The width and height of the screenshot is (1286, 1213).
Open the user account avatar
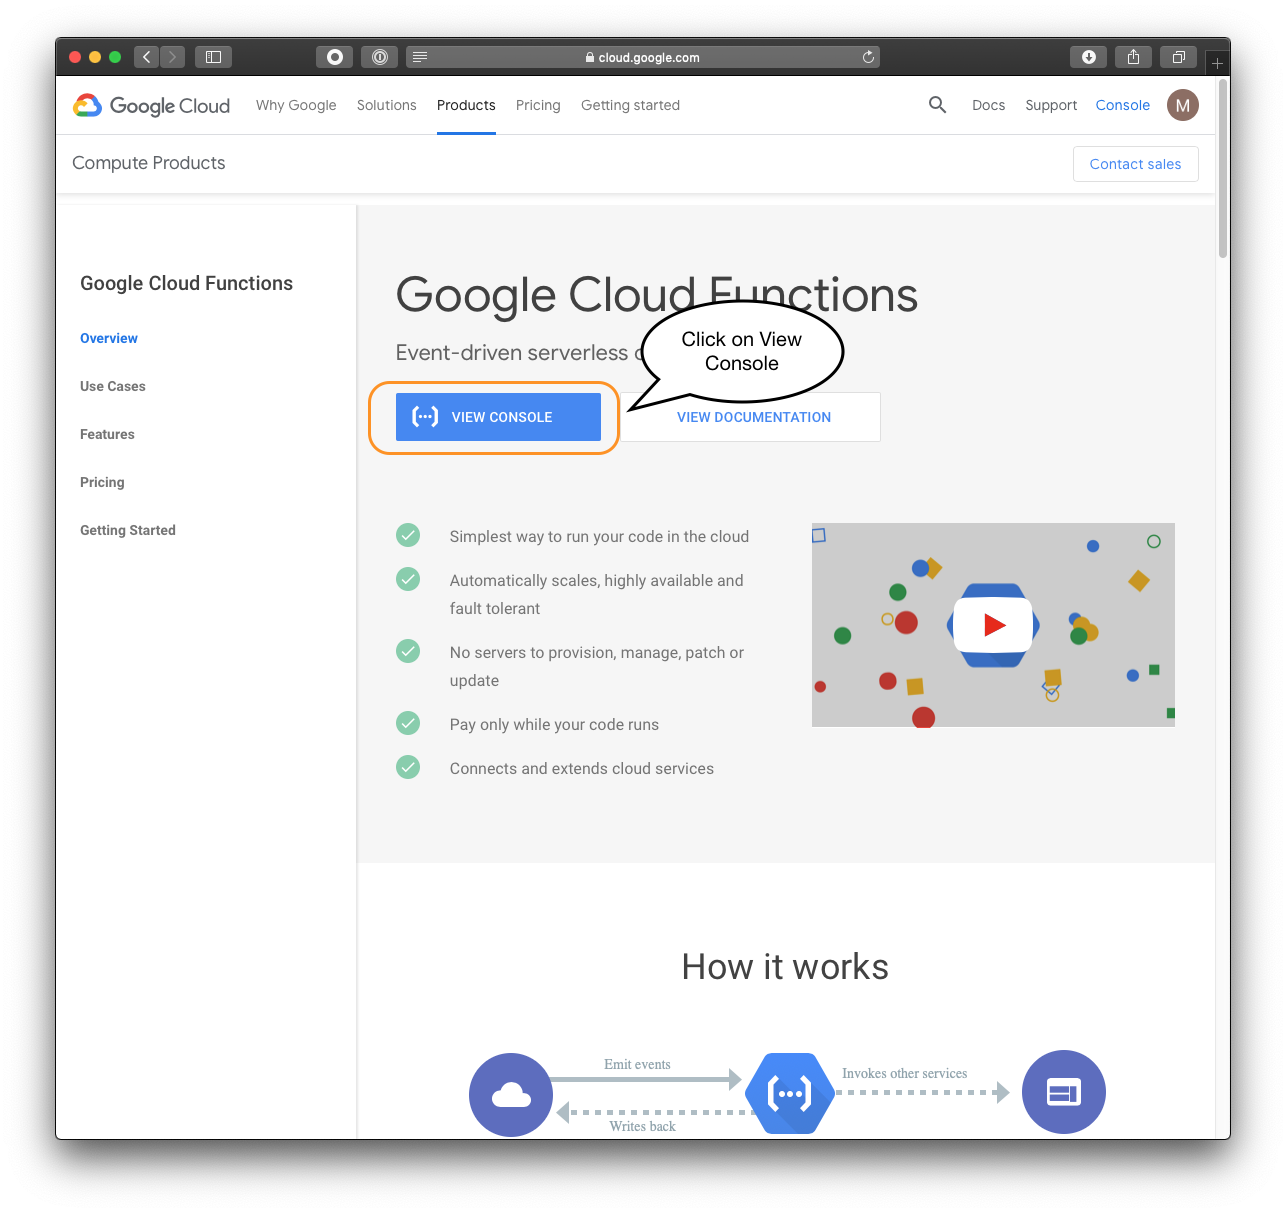coord(1182,105)
